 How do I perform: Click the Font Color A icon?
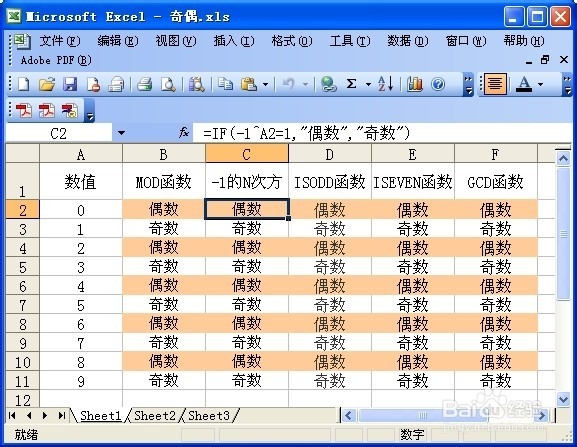(524, 84)
